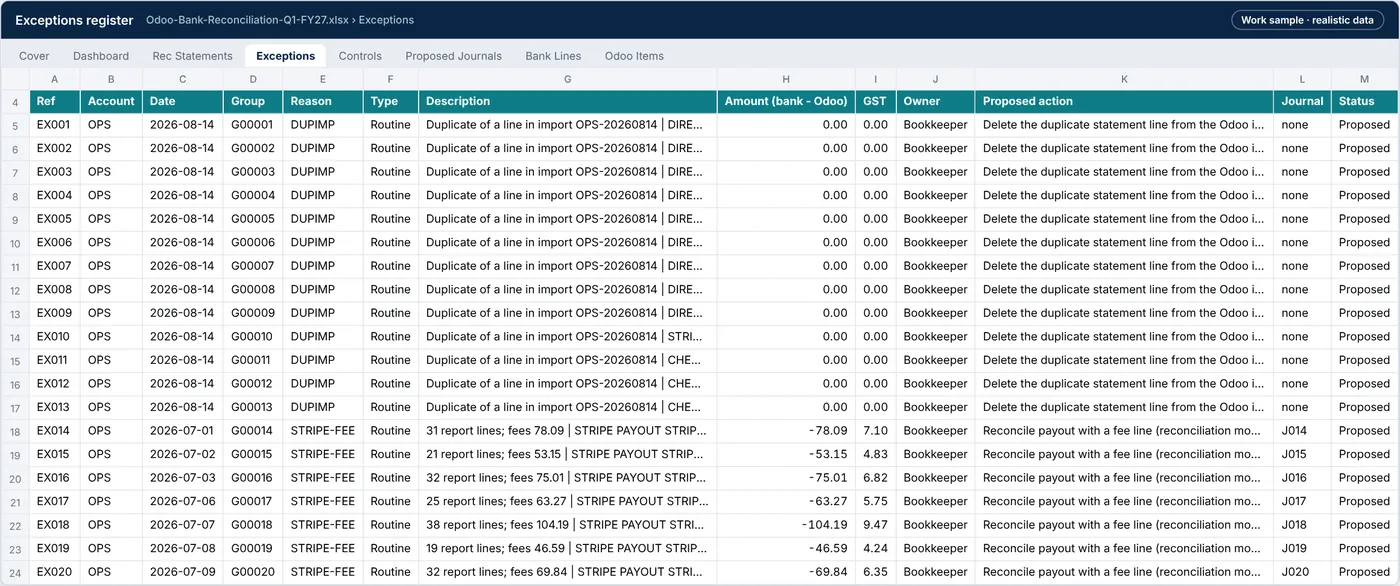Click the date cell 2026-07-09
The image size is (1400, 586).
[x=182, y=572]
